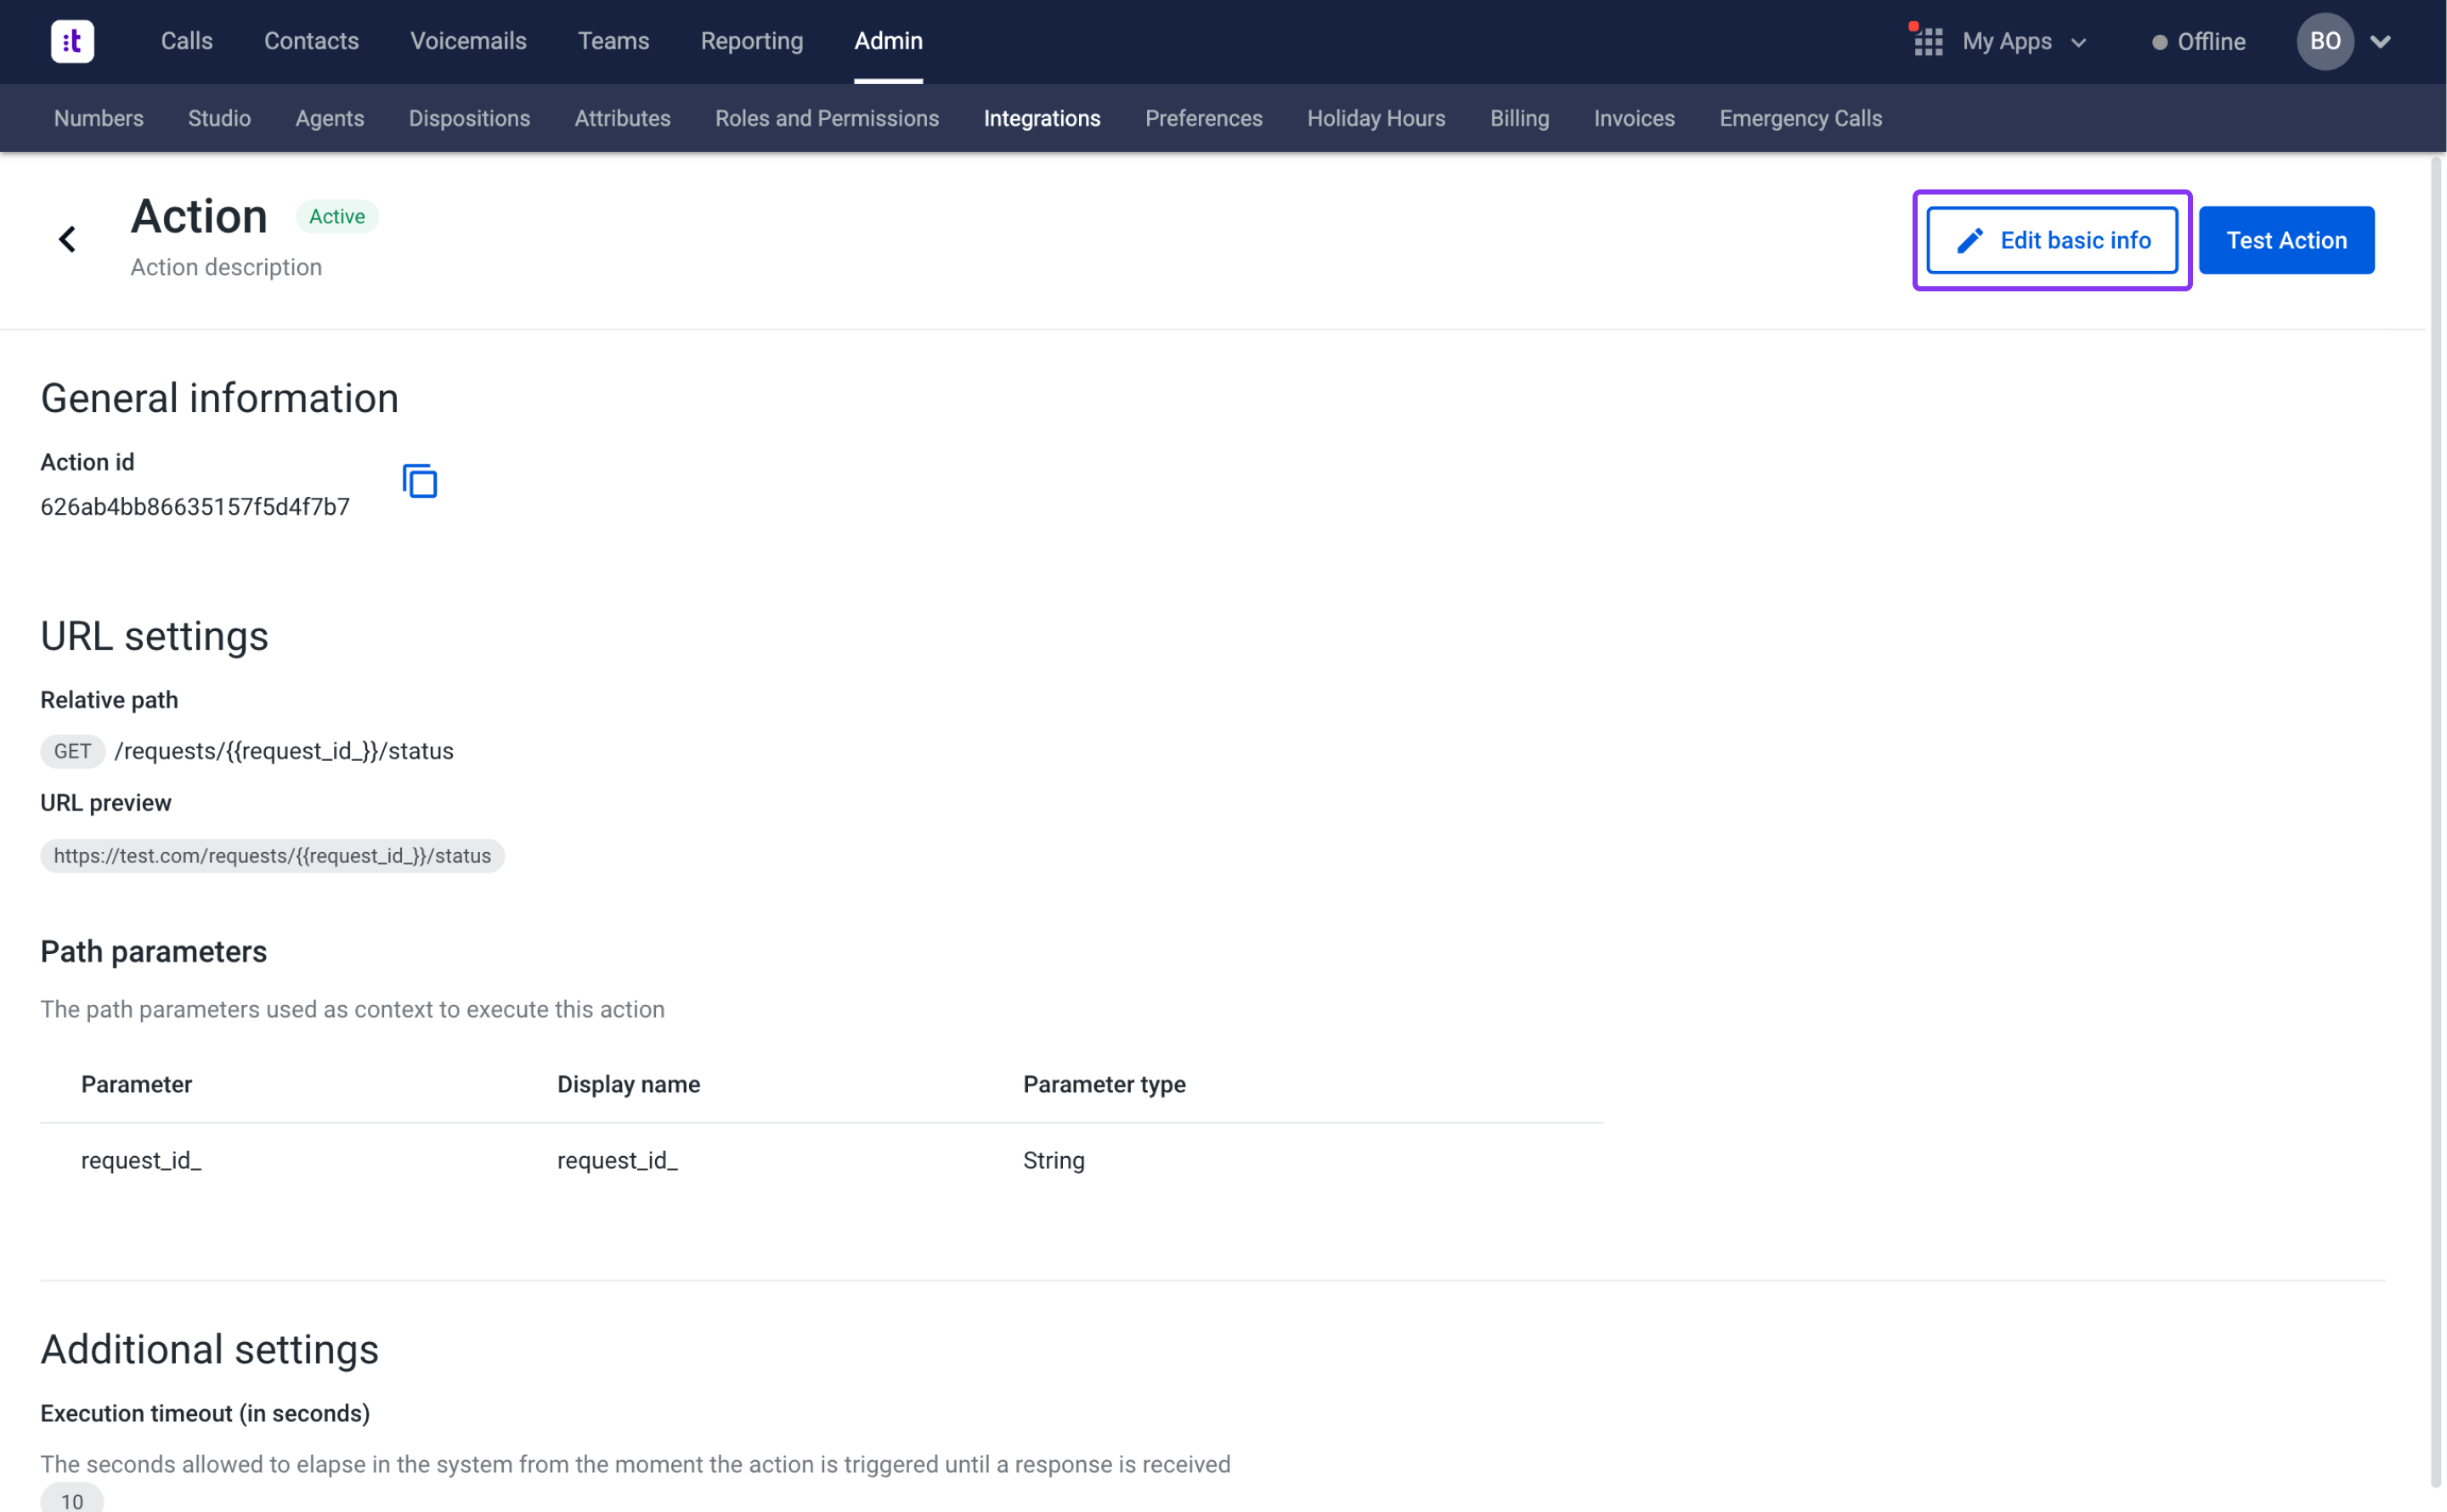The height and width of the screenshot is (1512, 2447).
Task: Copy the Action id to clipboard
Action: point(419,481)
